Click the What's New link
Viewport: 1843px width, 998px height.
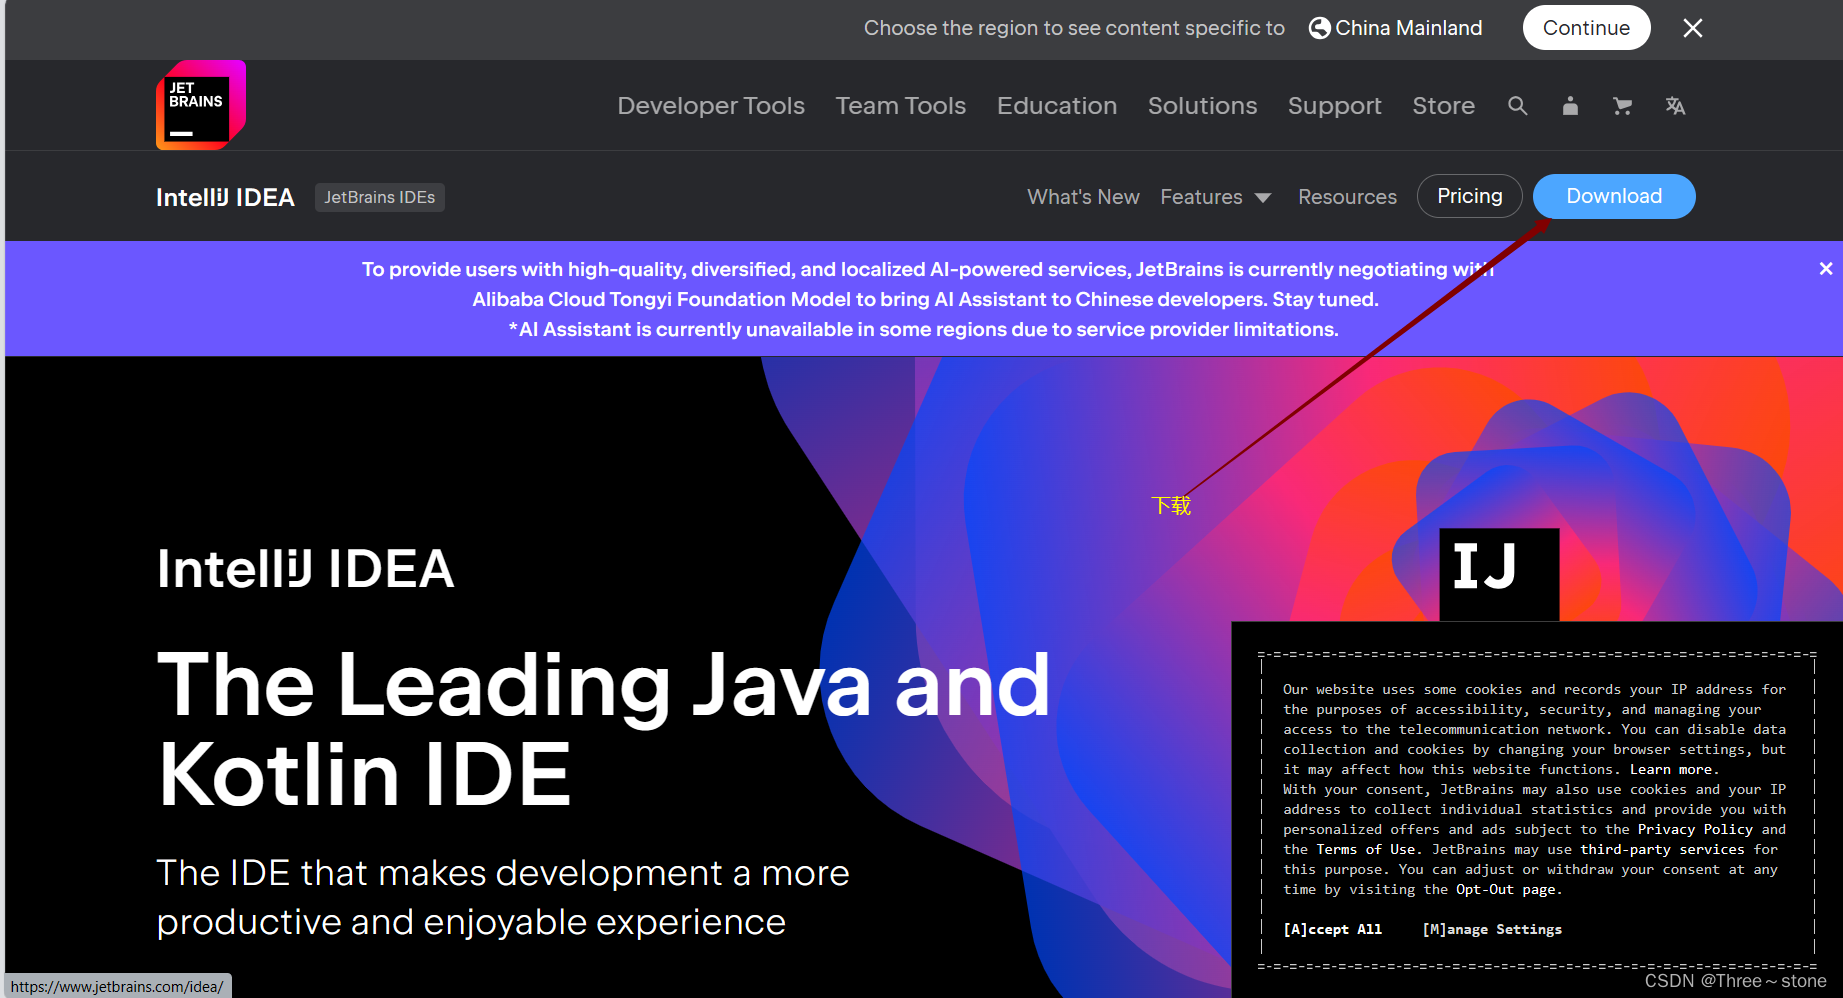coord(1083,196)
